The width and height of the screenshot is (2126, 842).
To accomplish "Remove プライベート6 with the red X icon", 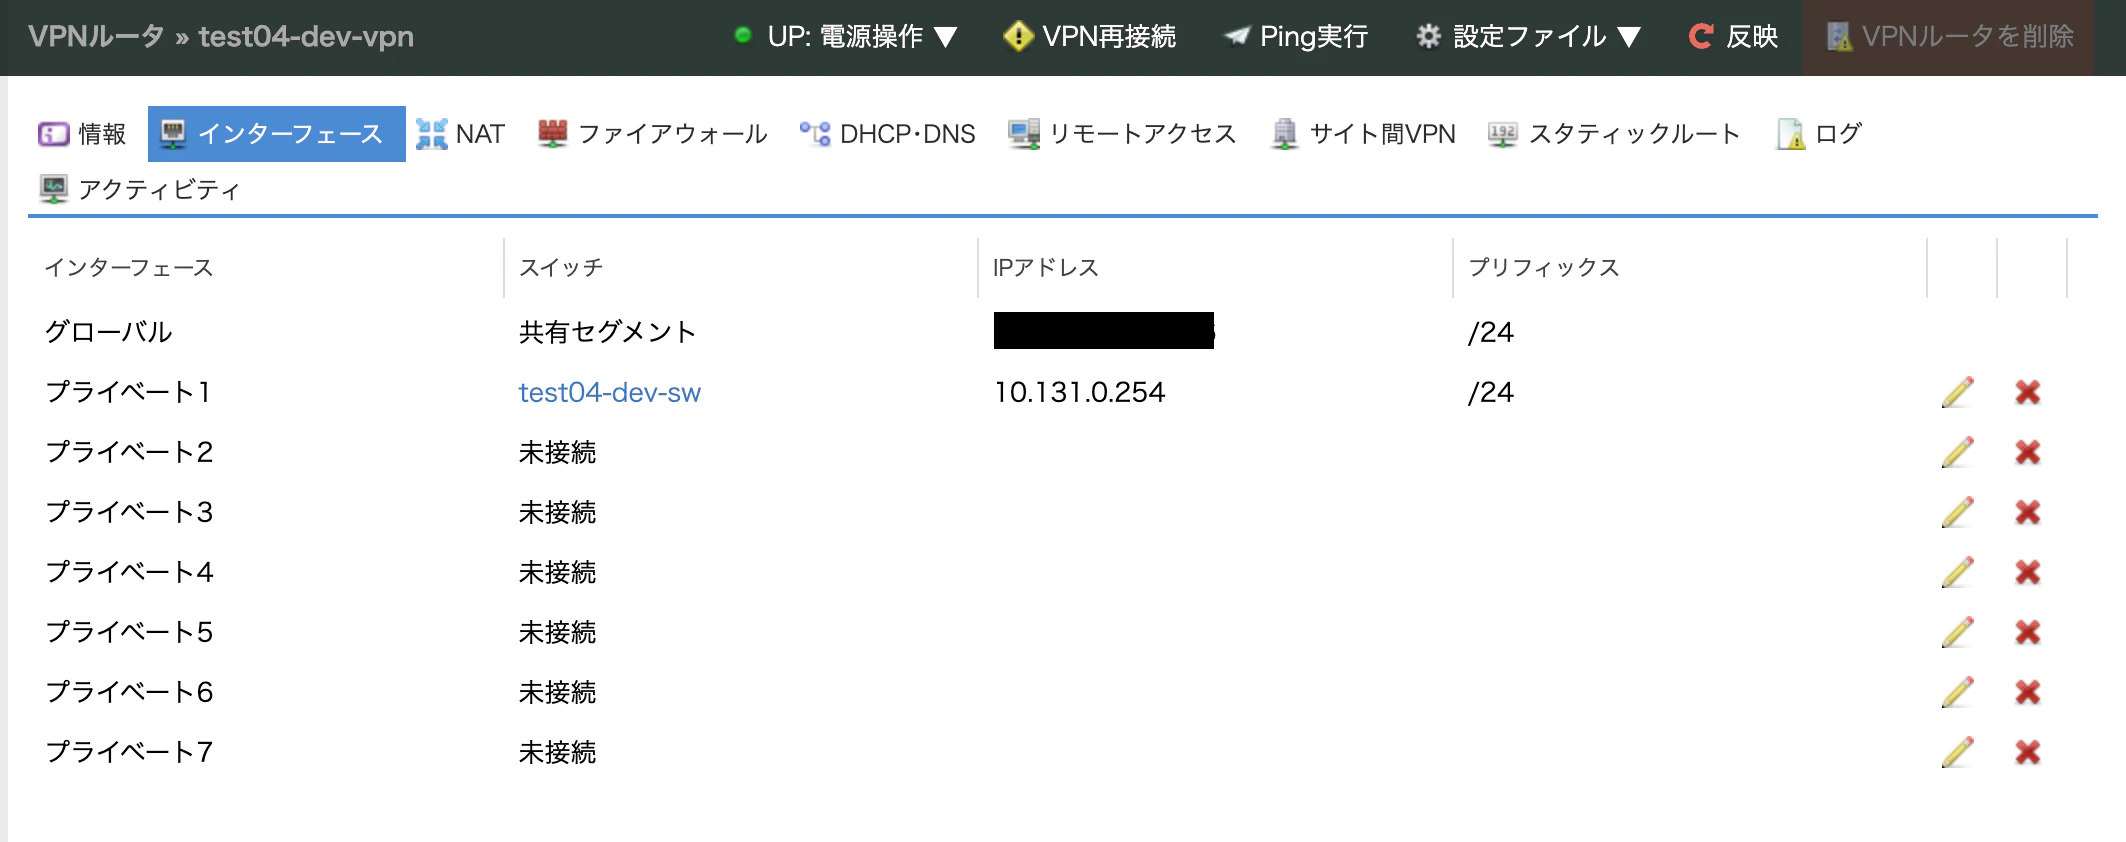I will coord(2027,692).
